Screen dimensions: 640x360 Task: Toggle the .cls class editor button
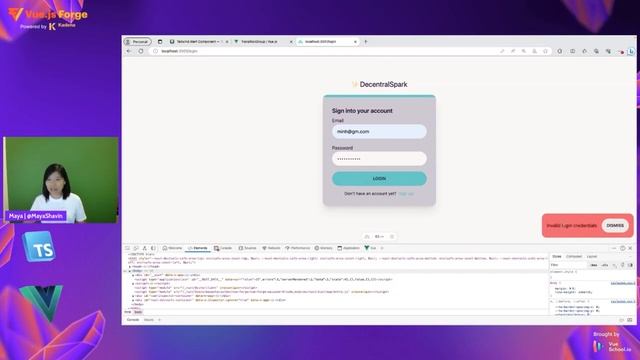(x=605, y=265)
